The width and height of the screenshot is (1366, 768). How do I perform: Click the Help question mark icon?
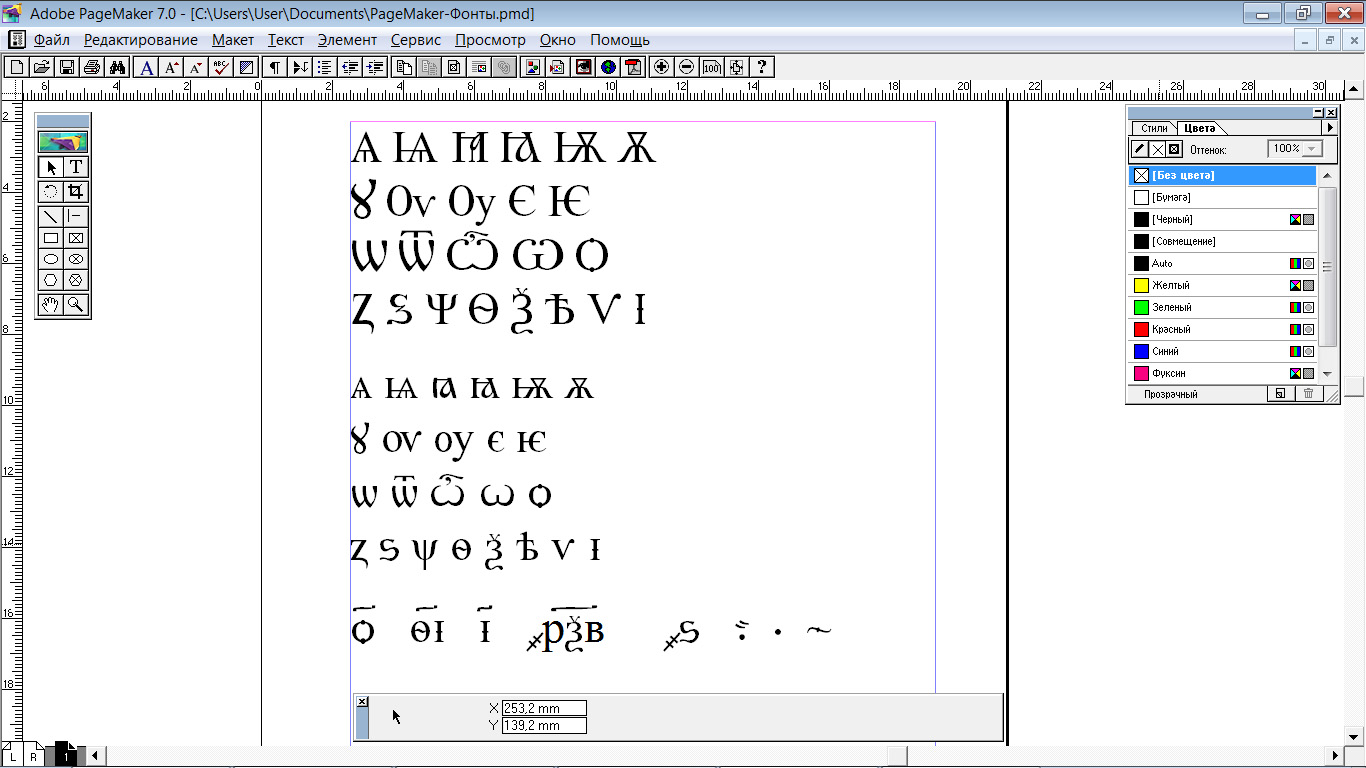[x=762, y=67]
